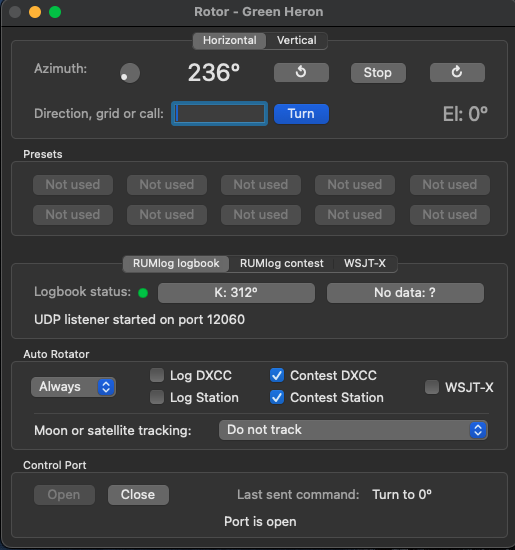Toggle the WSJT-X auto rotator checkbox
The height and width of the screenshot is (550, 515).
pos(432,387)
